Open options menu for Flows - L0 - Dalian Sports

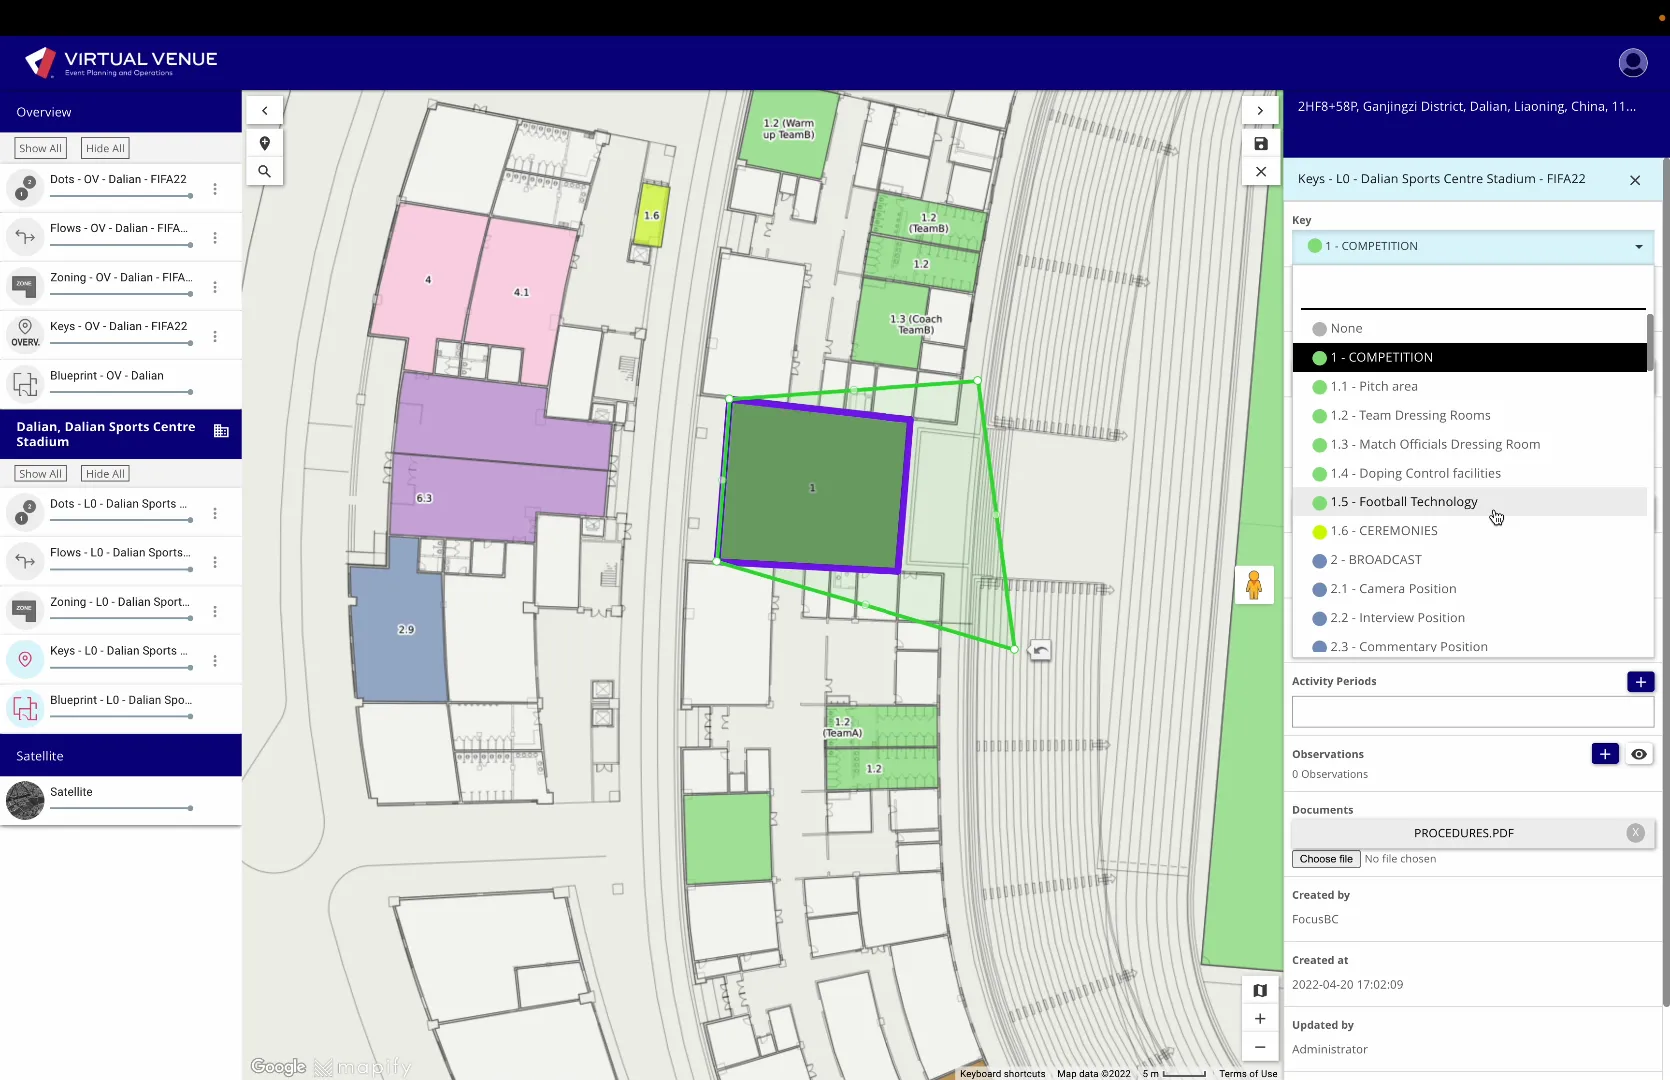pos(215,563)
